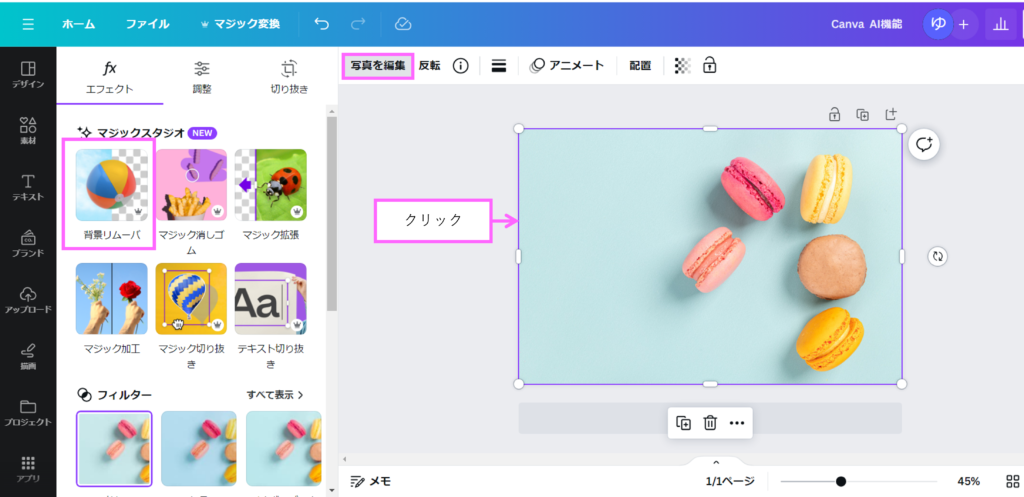Click the rotate handle beside image

[937, 256]
